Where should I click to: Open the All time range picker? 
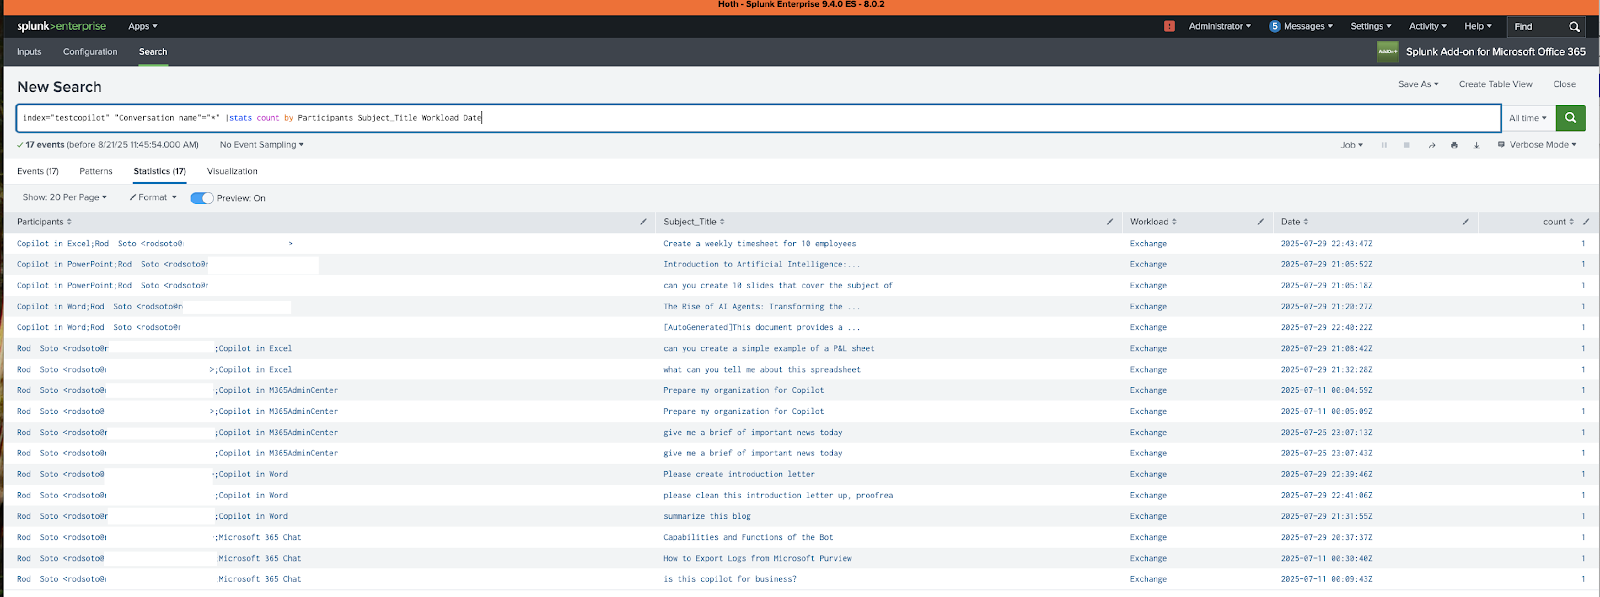1528,118
